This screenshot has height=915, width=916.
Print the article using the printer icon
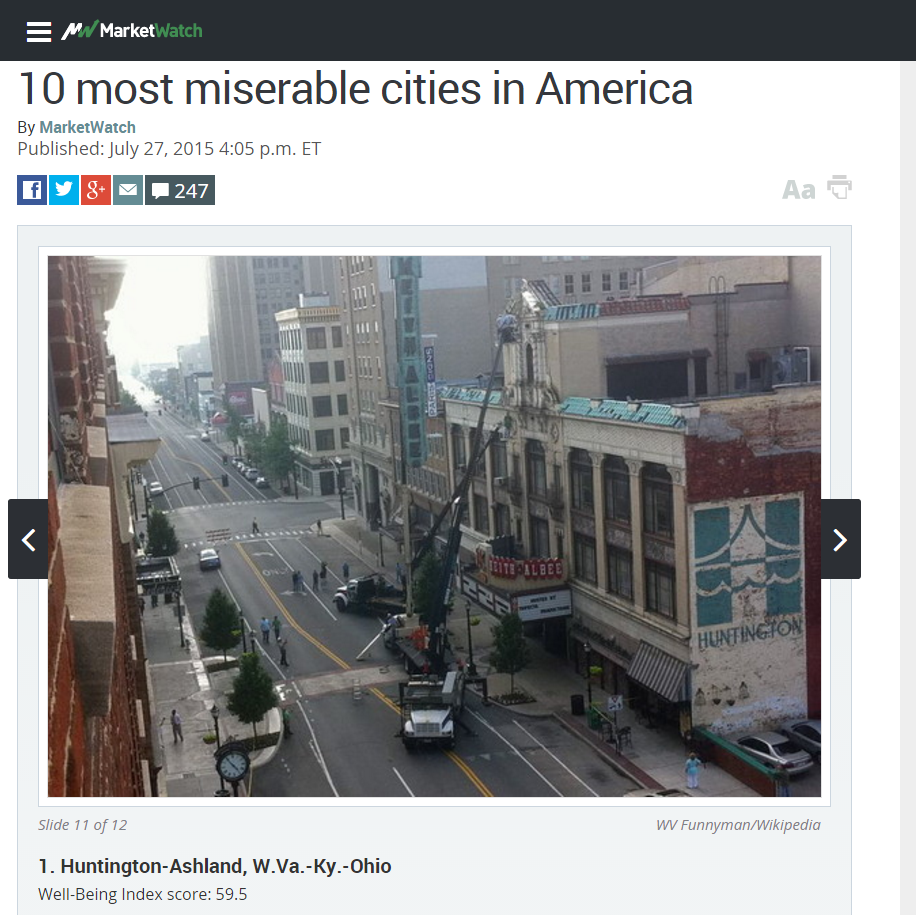tap(839, 187)
